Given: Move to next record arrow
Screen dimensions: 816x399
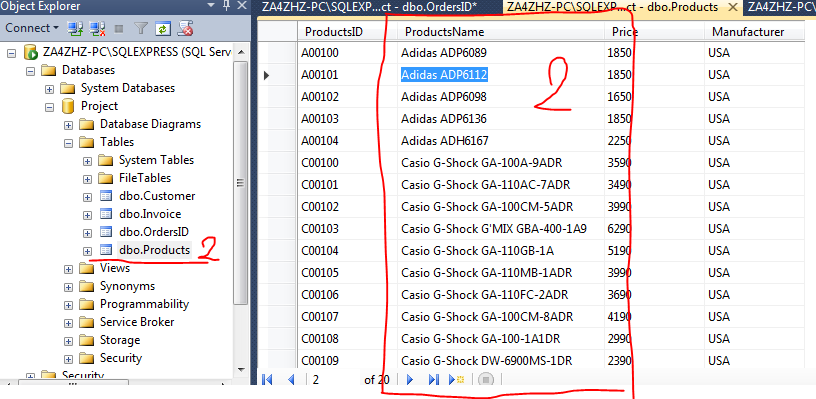Looking at the screenshot, I should [410, 380].
